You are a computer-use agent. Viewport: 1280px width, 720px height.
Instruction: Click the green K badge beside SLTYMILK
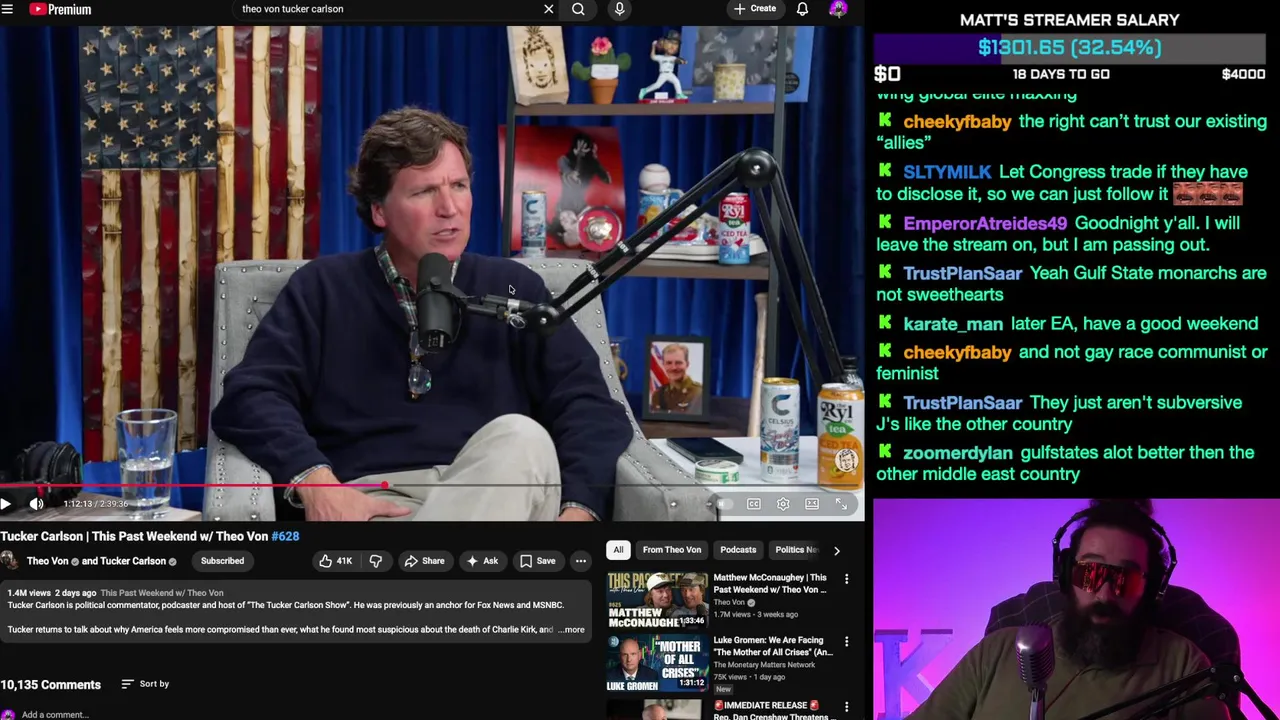tap(885, 172)
